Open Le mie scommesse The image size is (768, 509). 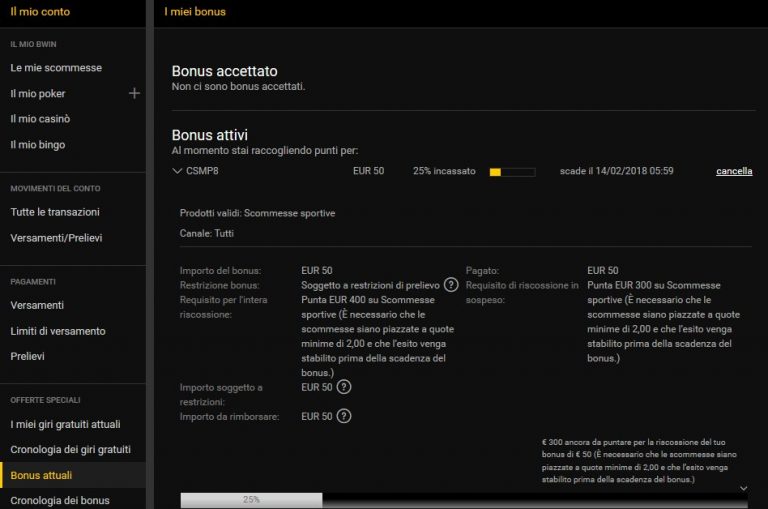(x=56, y=67)
